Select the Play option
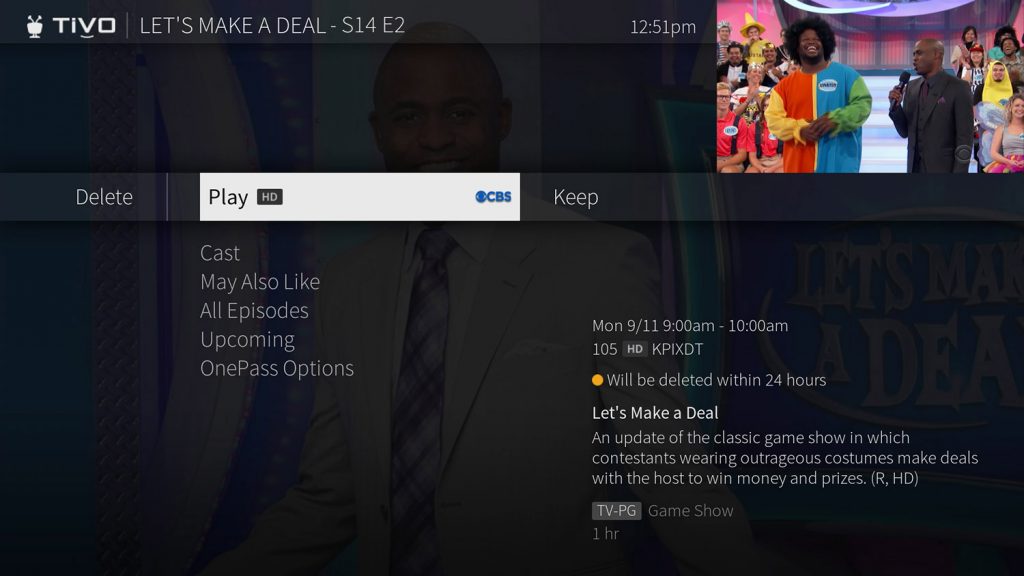Viewport: 1024px width, 576px height. point(360,197)
